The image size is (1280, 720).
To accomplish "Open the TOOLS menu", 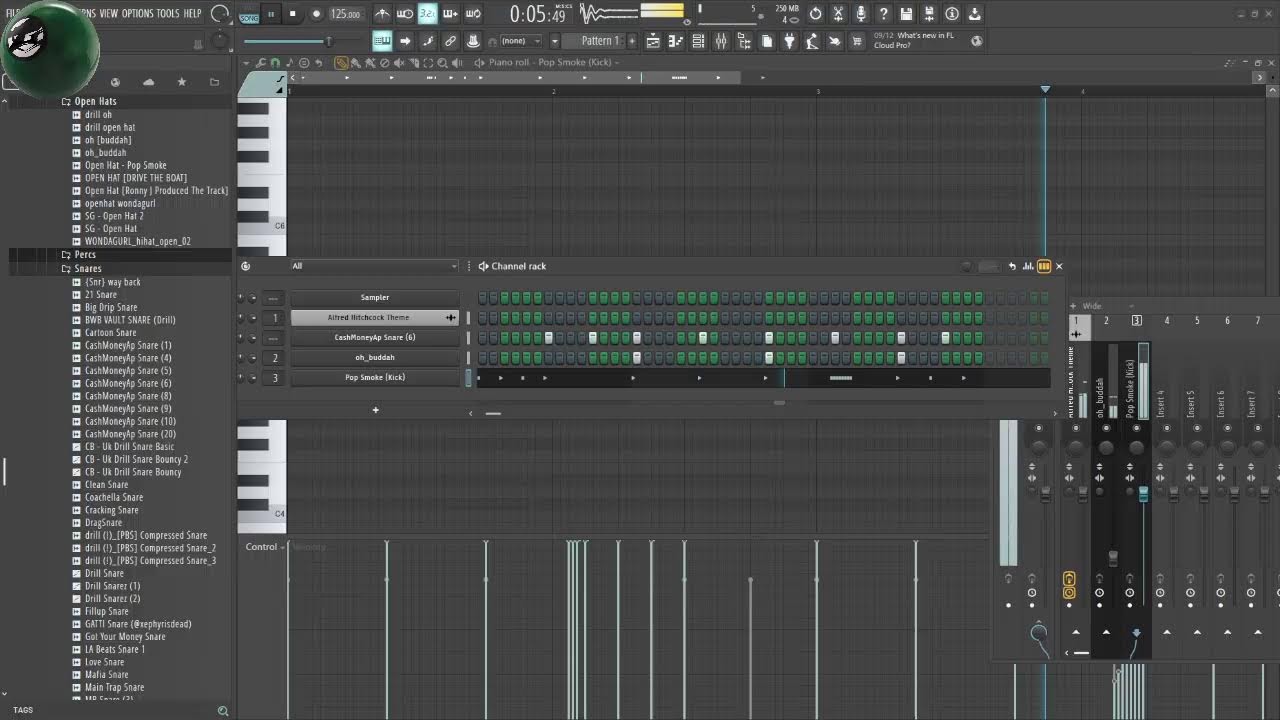I will (x=168, y=13).
